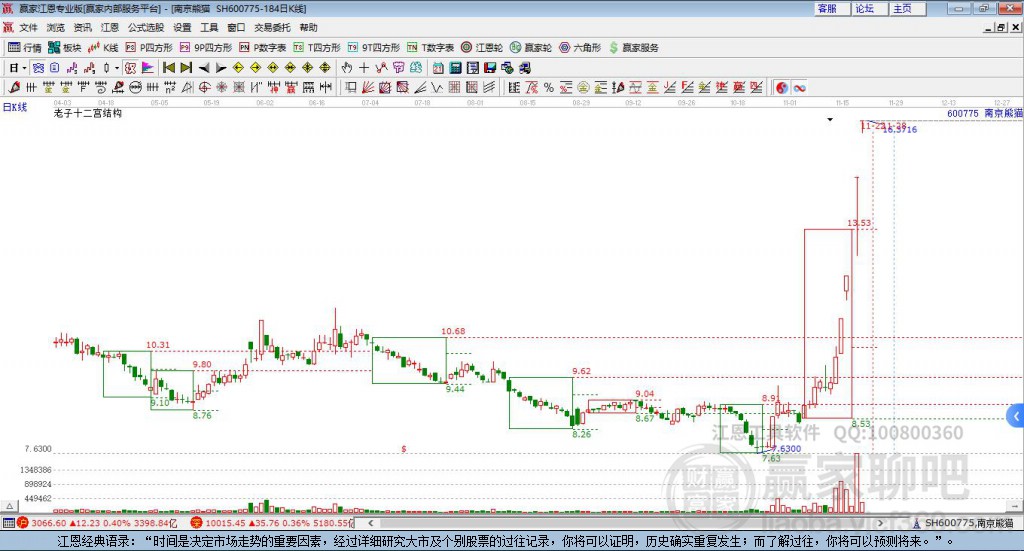Open the 交易委托 menu

tap(272, 27)
